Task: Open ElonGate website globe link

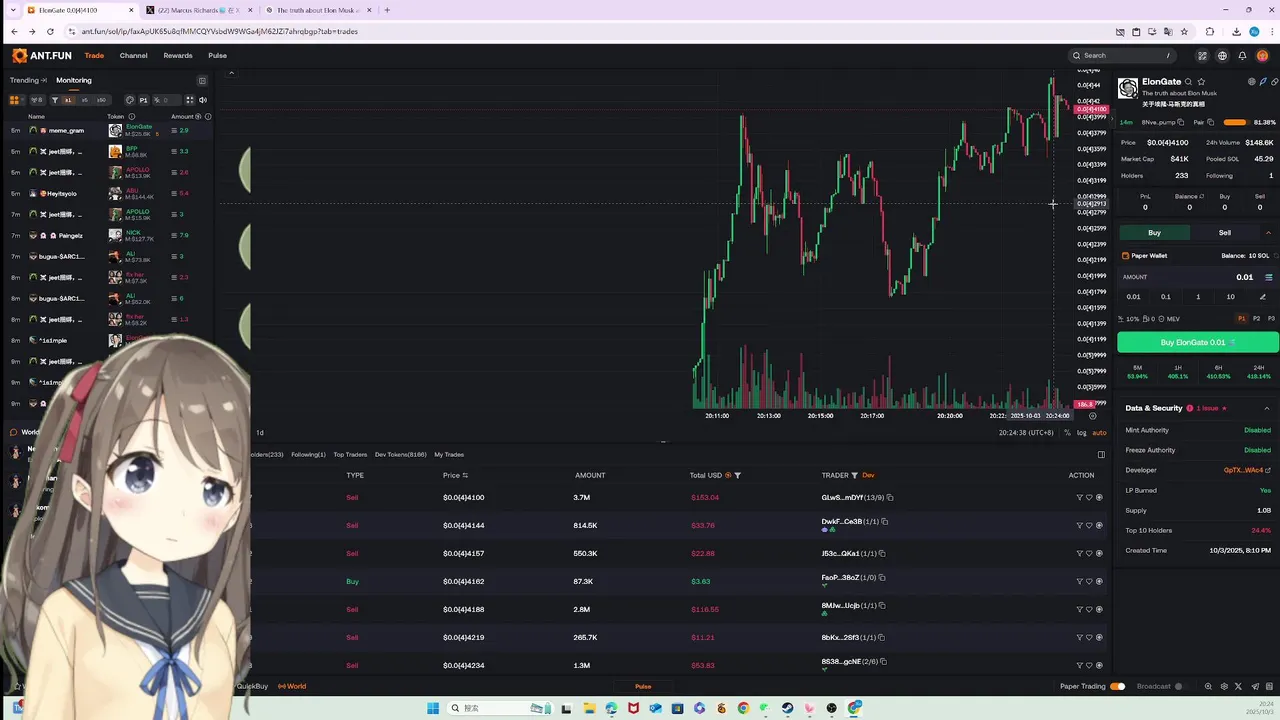Action: 1252,82
